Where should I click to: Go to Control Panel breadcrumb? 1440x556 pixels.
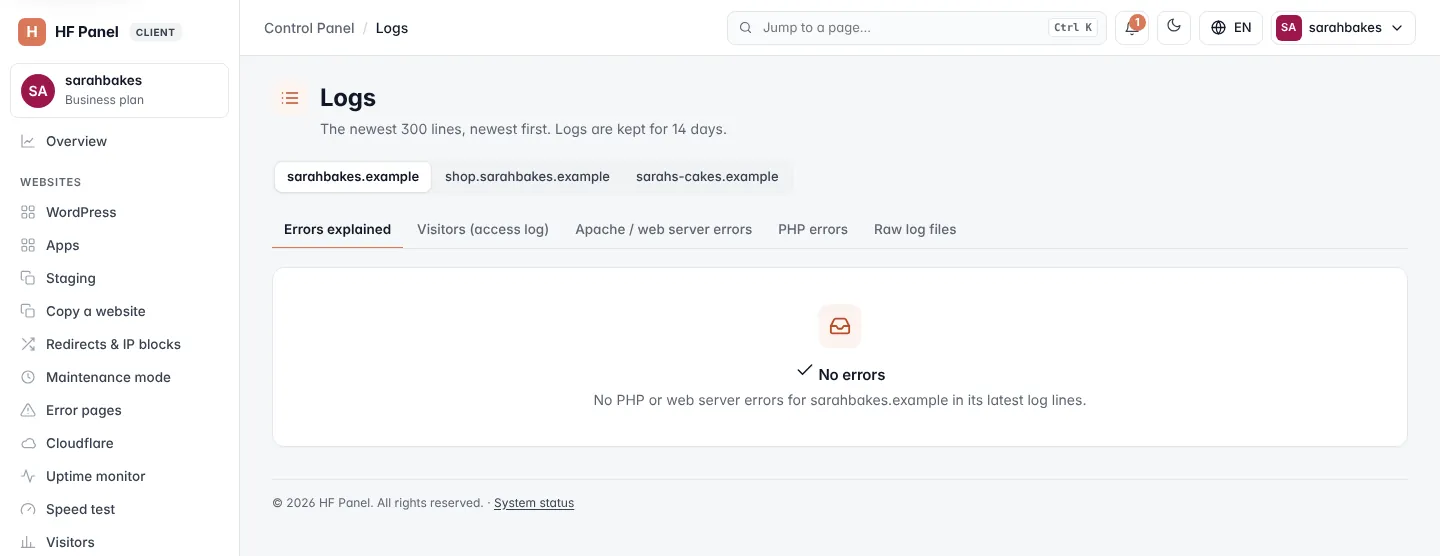(x=309, y=28)
